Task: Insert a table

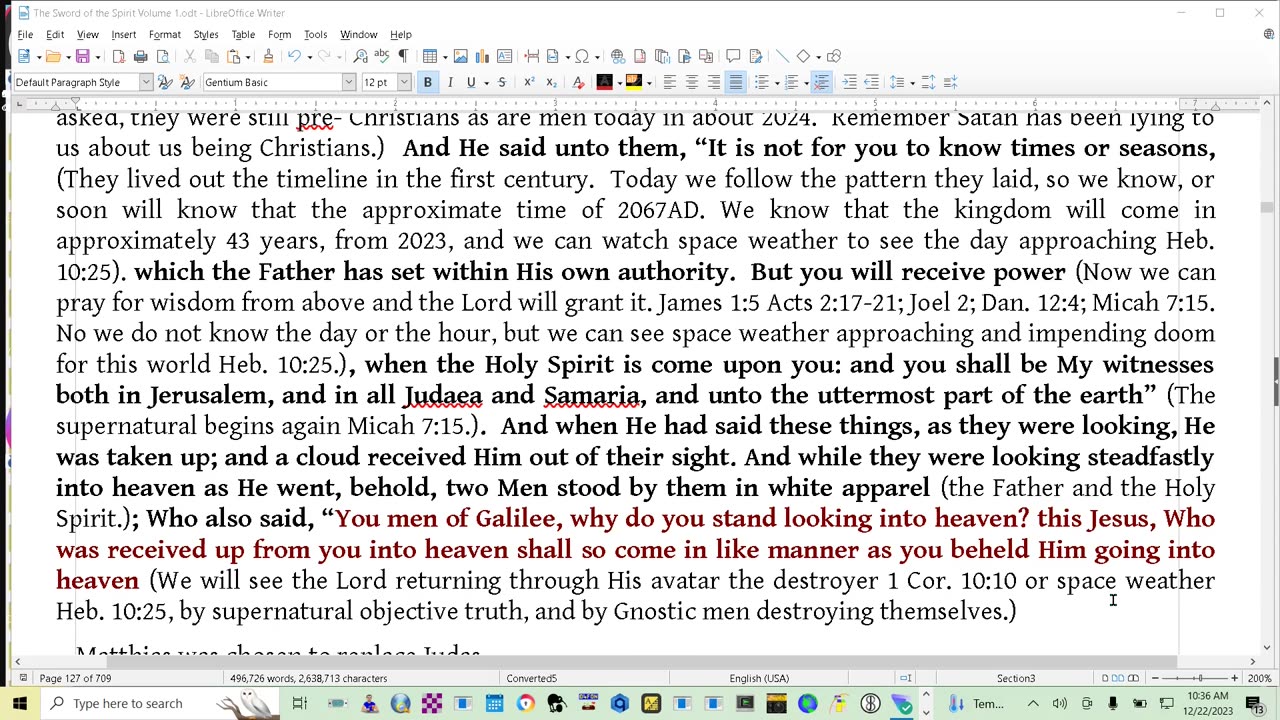Action: (429, 56)
